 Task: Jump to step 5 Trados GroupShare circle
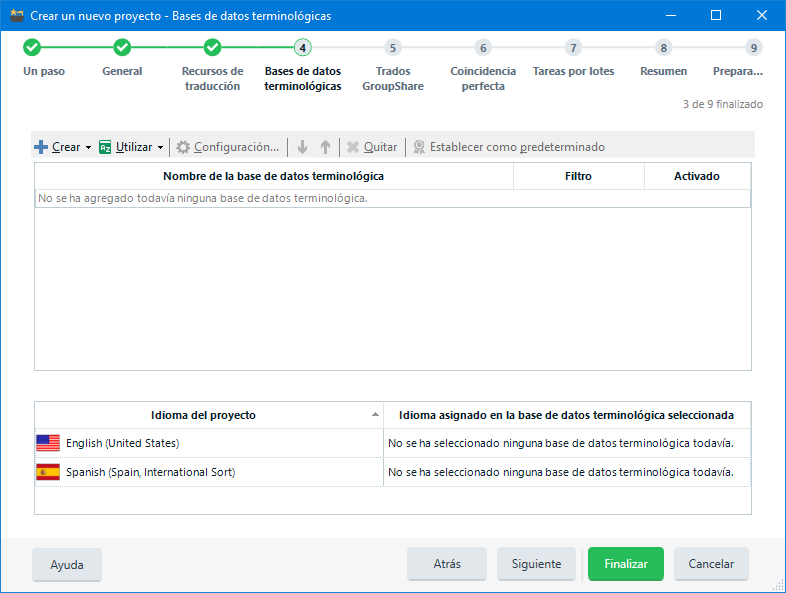393,48
